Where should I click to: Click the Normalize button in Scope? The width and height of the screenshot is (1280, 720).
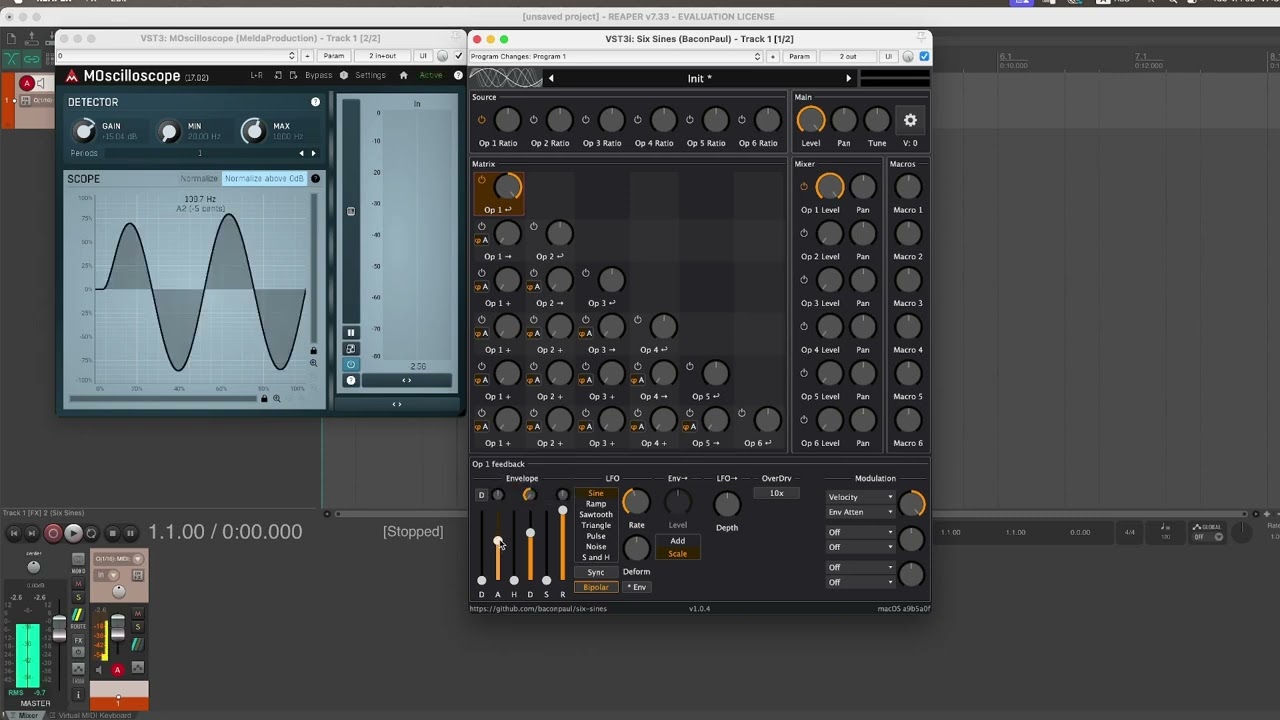click(199, 178)
